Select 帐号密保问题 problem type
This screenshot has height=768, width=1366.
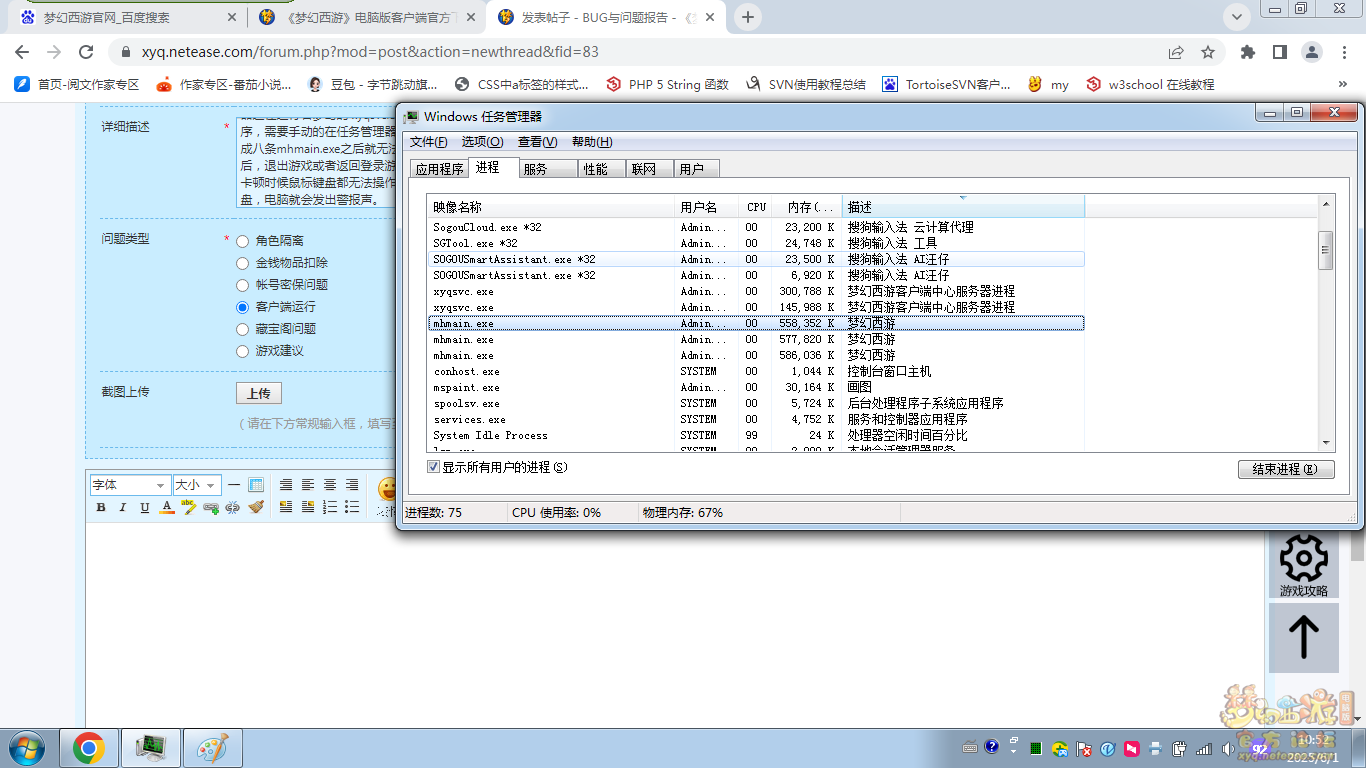[242, 285]
